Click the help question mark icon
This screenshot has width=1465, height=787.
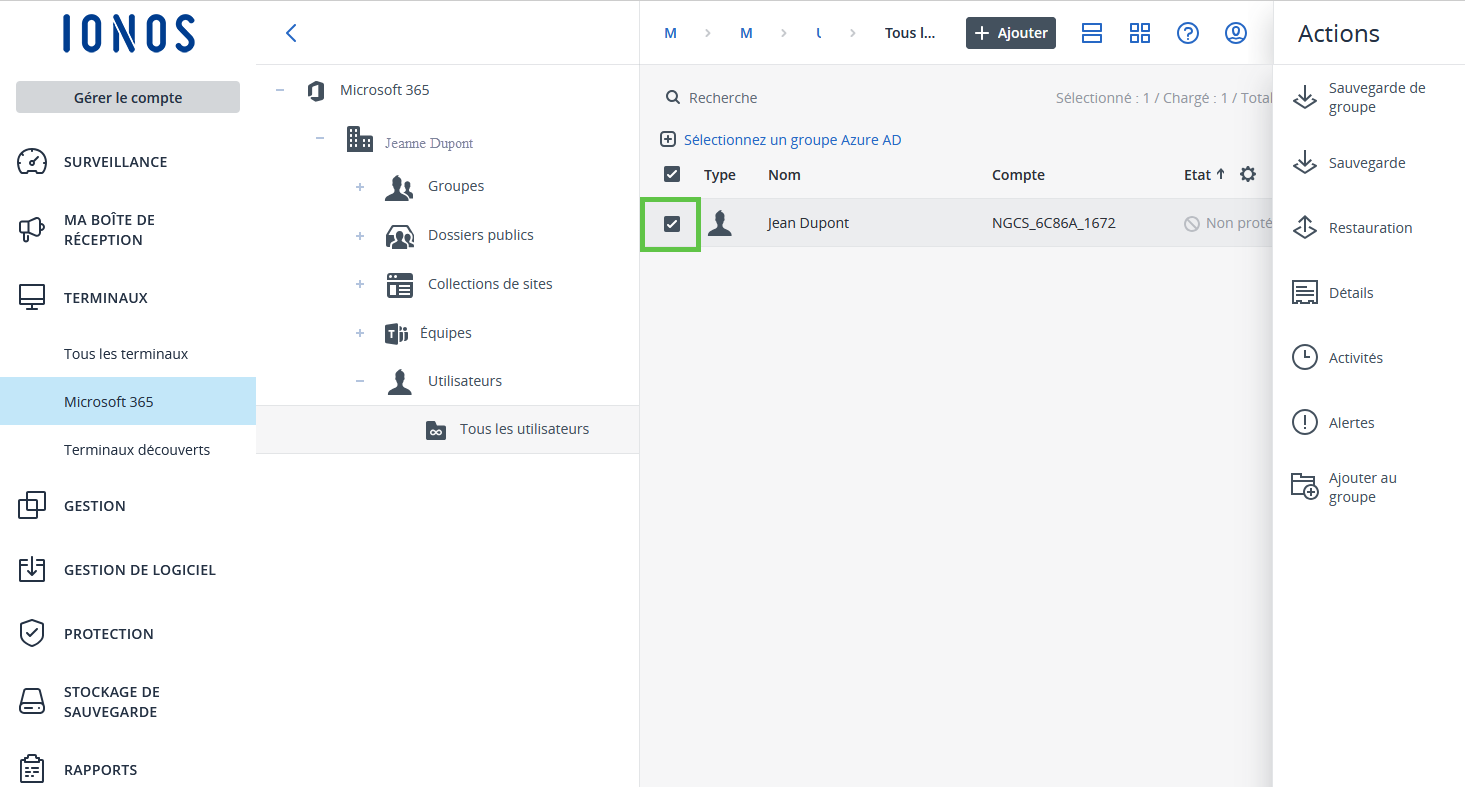click(1187, 33)
